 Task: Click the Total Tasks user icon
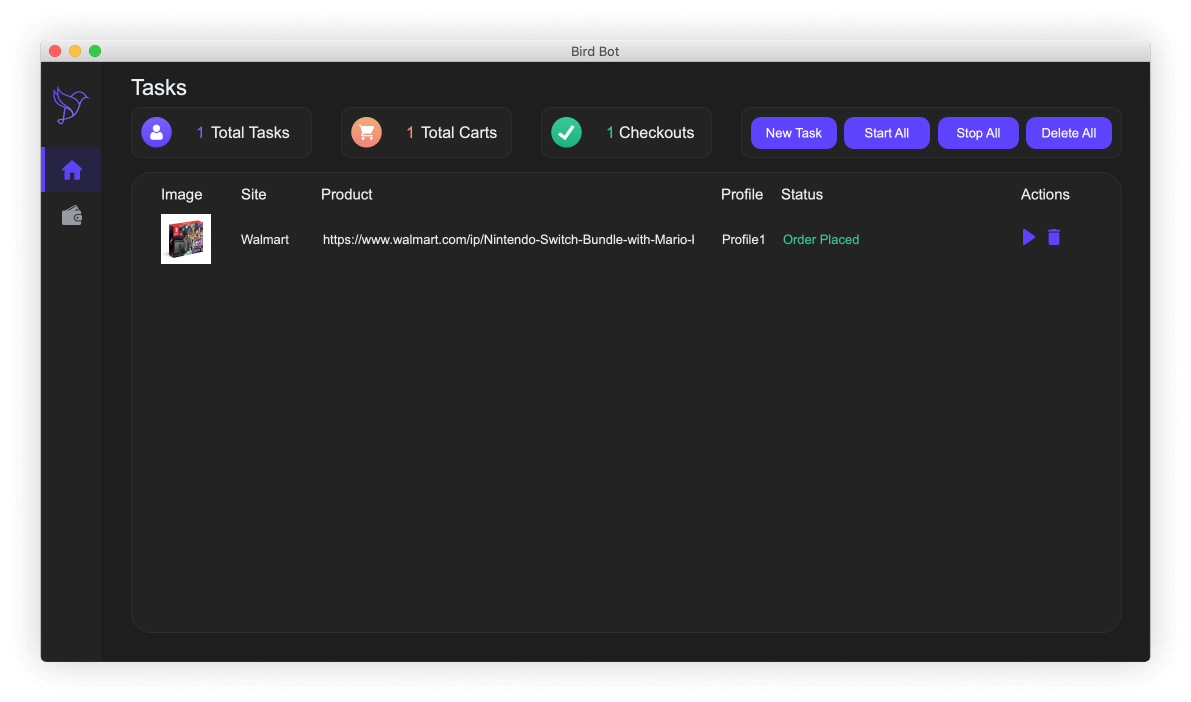pos(156,132)
